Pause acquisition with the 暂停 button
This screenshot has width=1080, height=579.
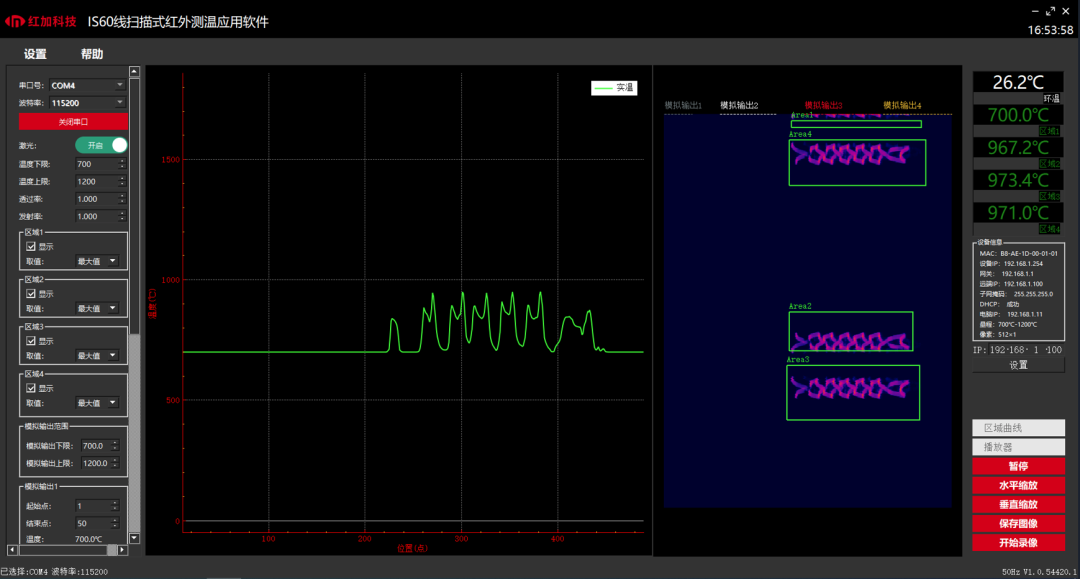pos(1018,467)
